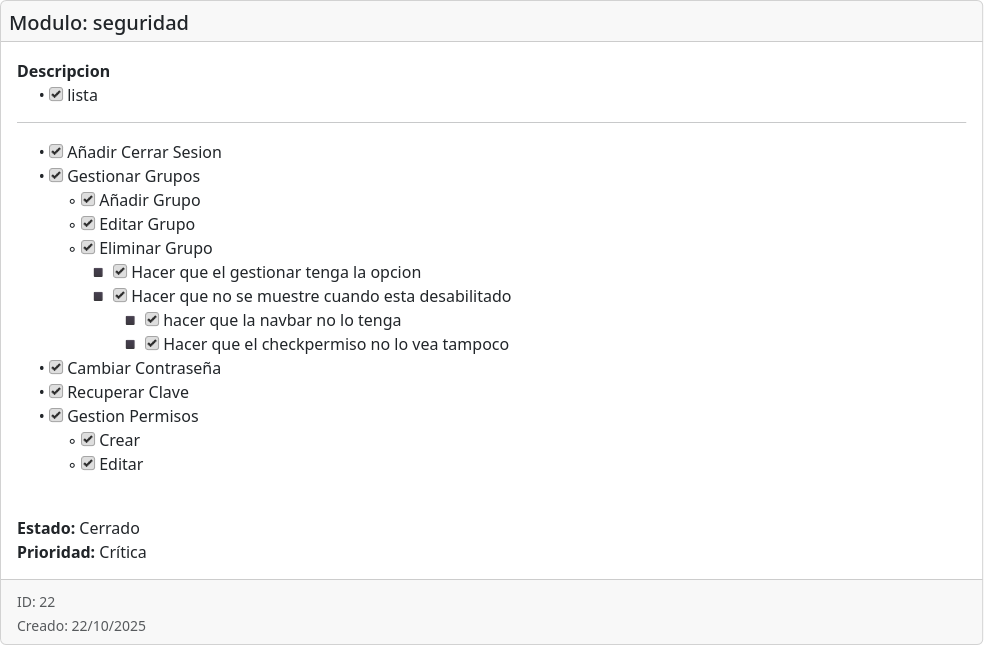Uncheck the 'Crear' checkbox
Viewport: 984px width, 645px height.
pos(88,440)
